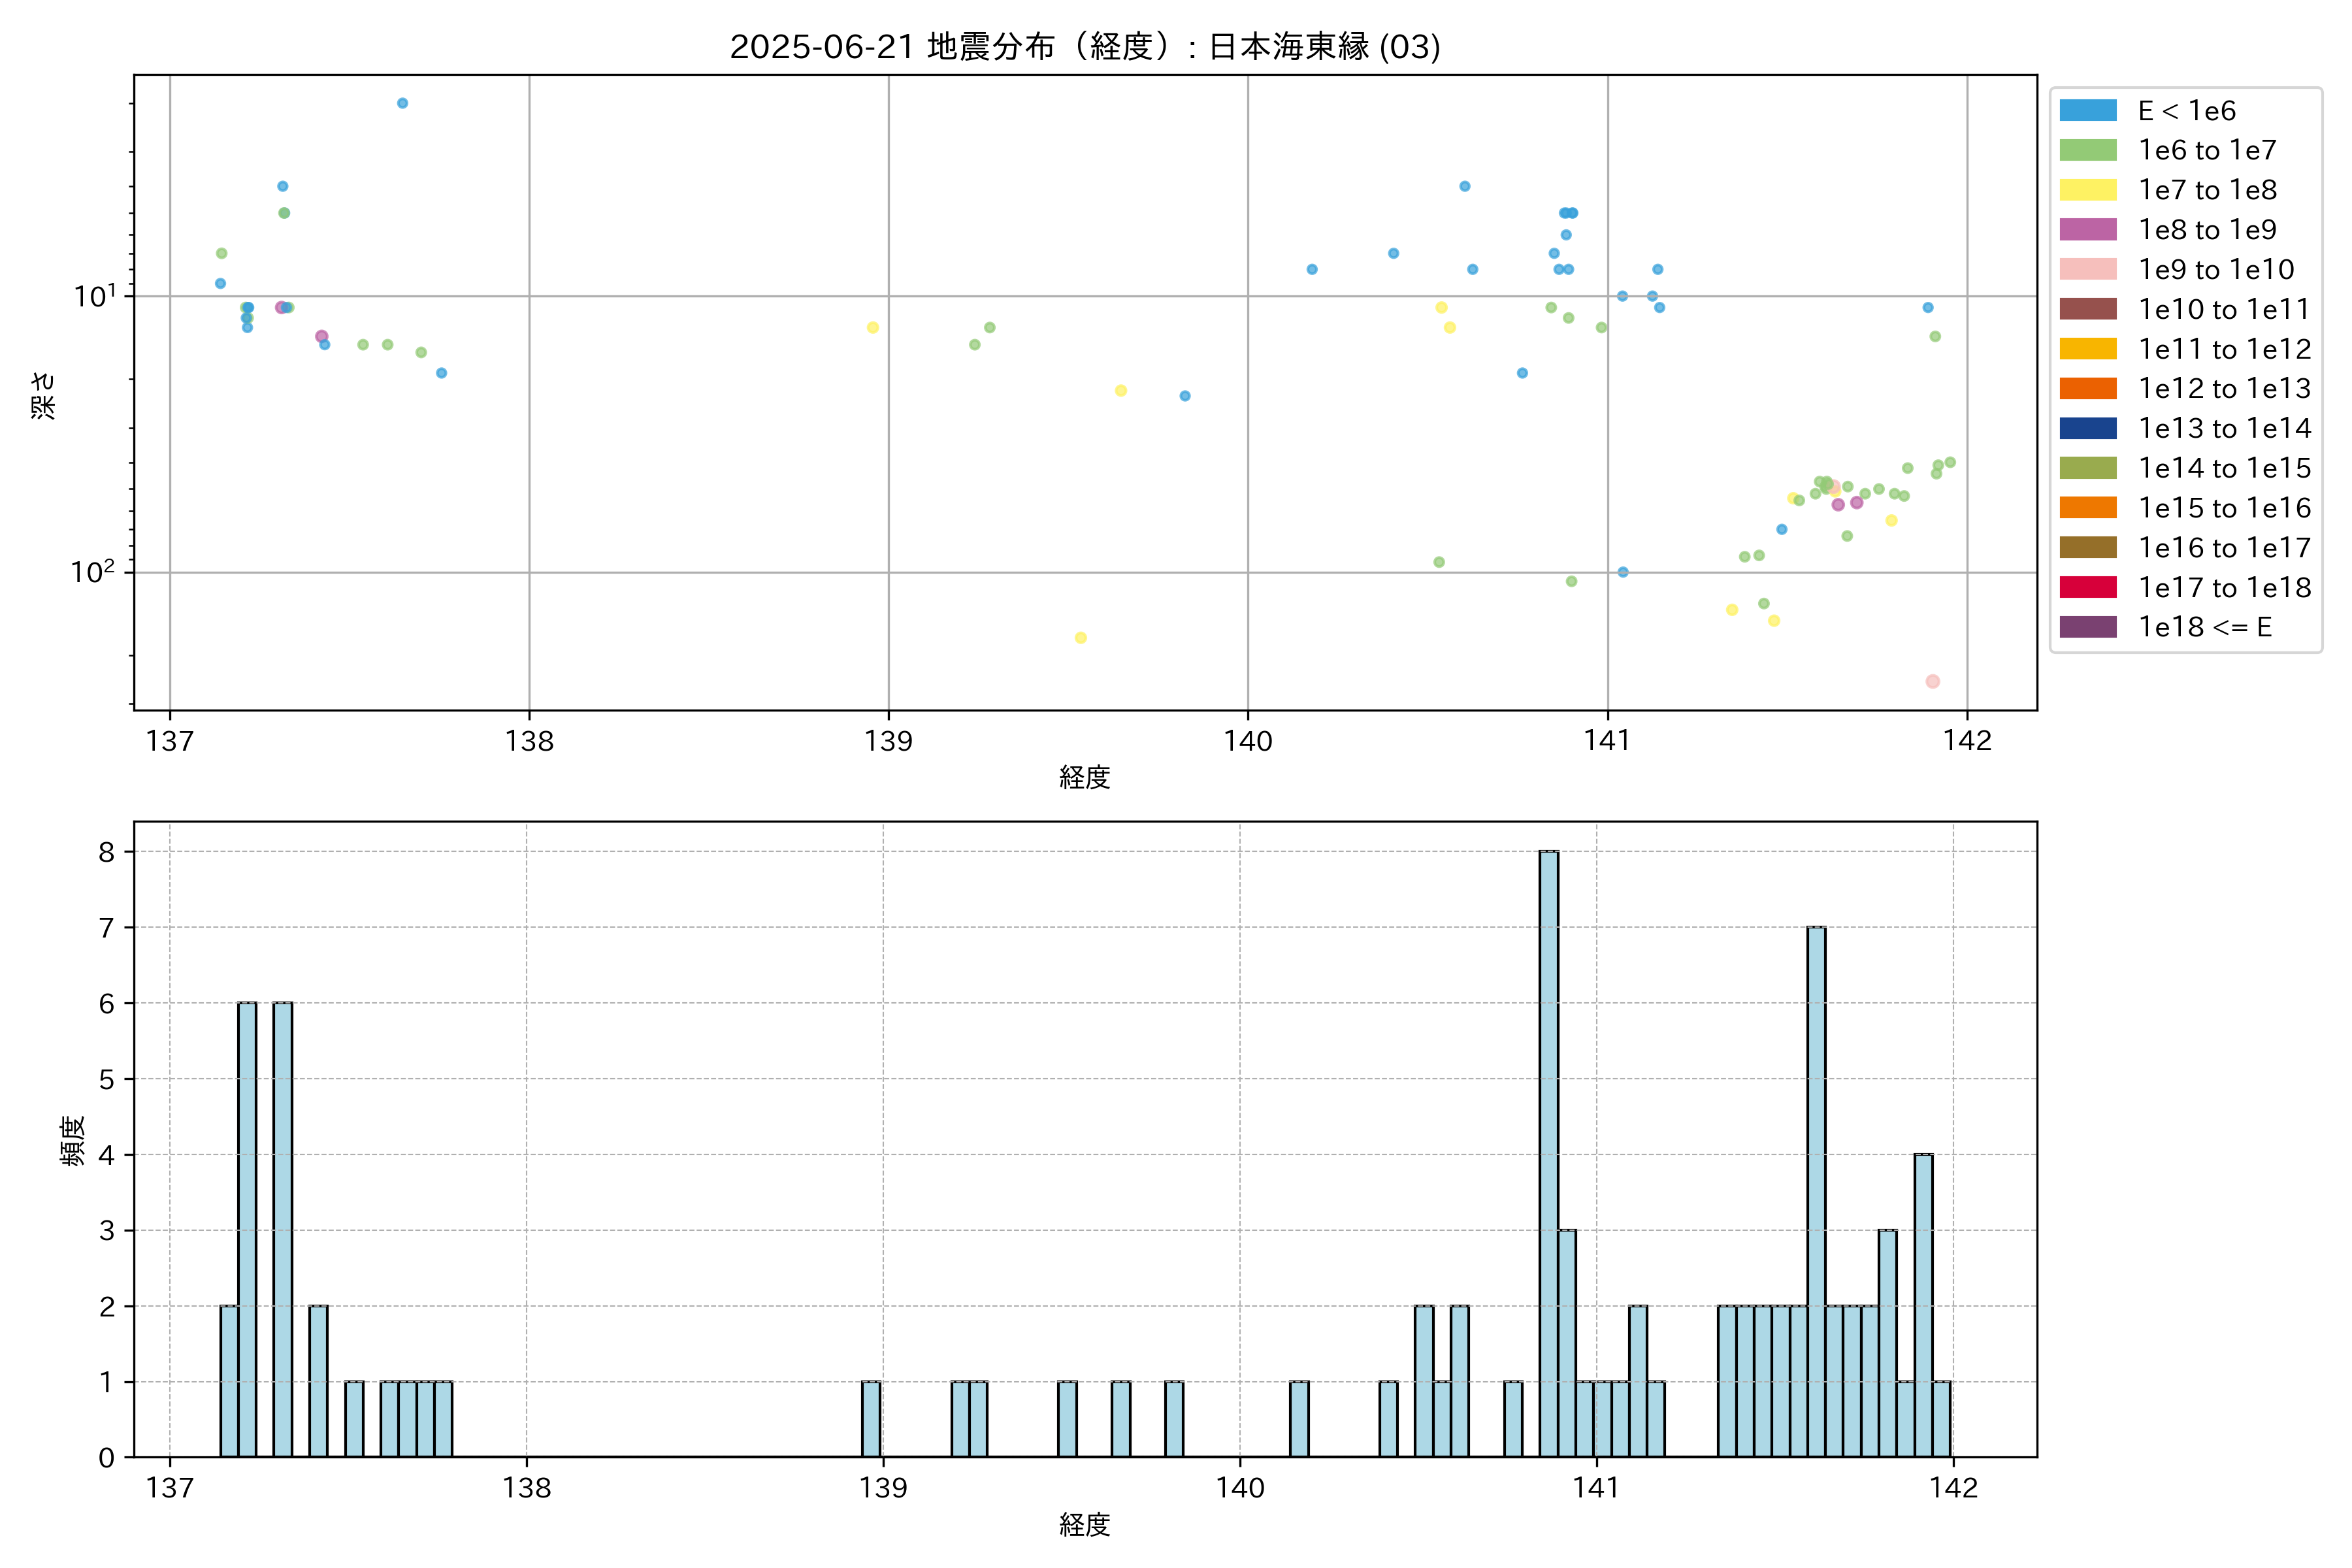Click the purple '1e8 to 1e9' legend swatch
Viewport: 2352px width, 1568px height.
point(2088,229)
